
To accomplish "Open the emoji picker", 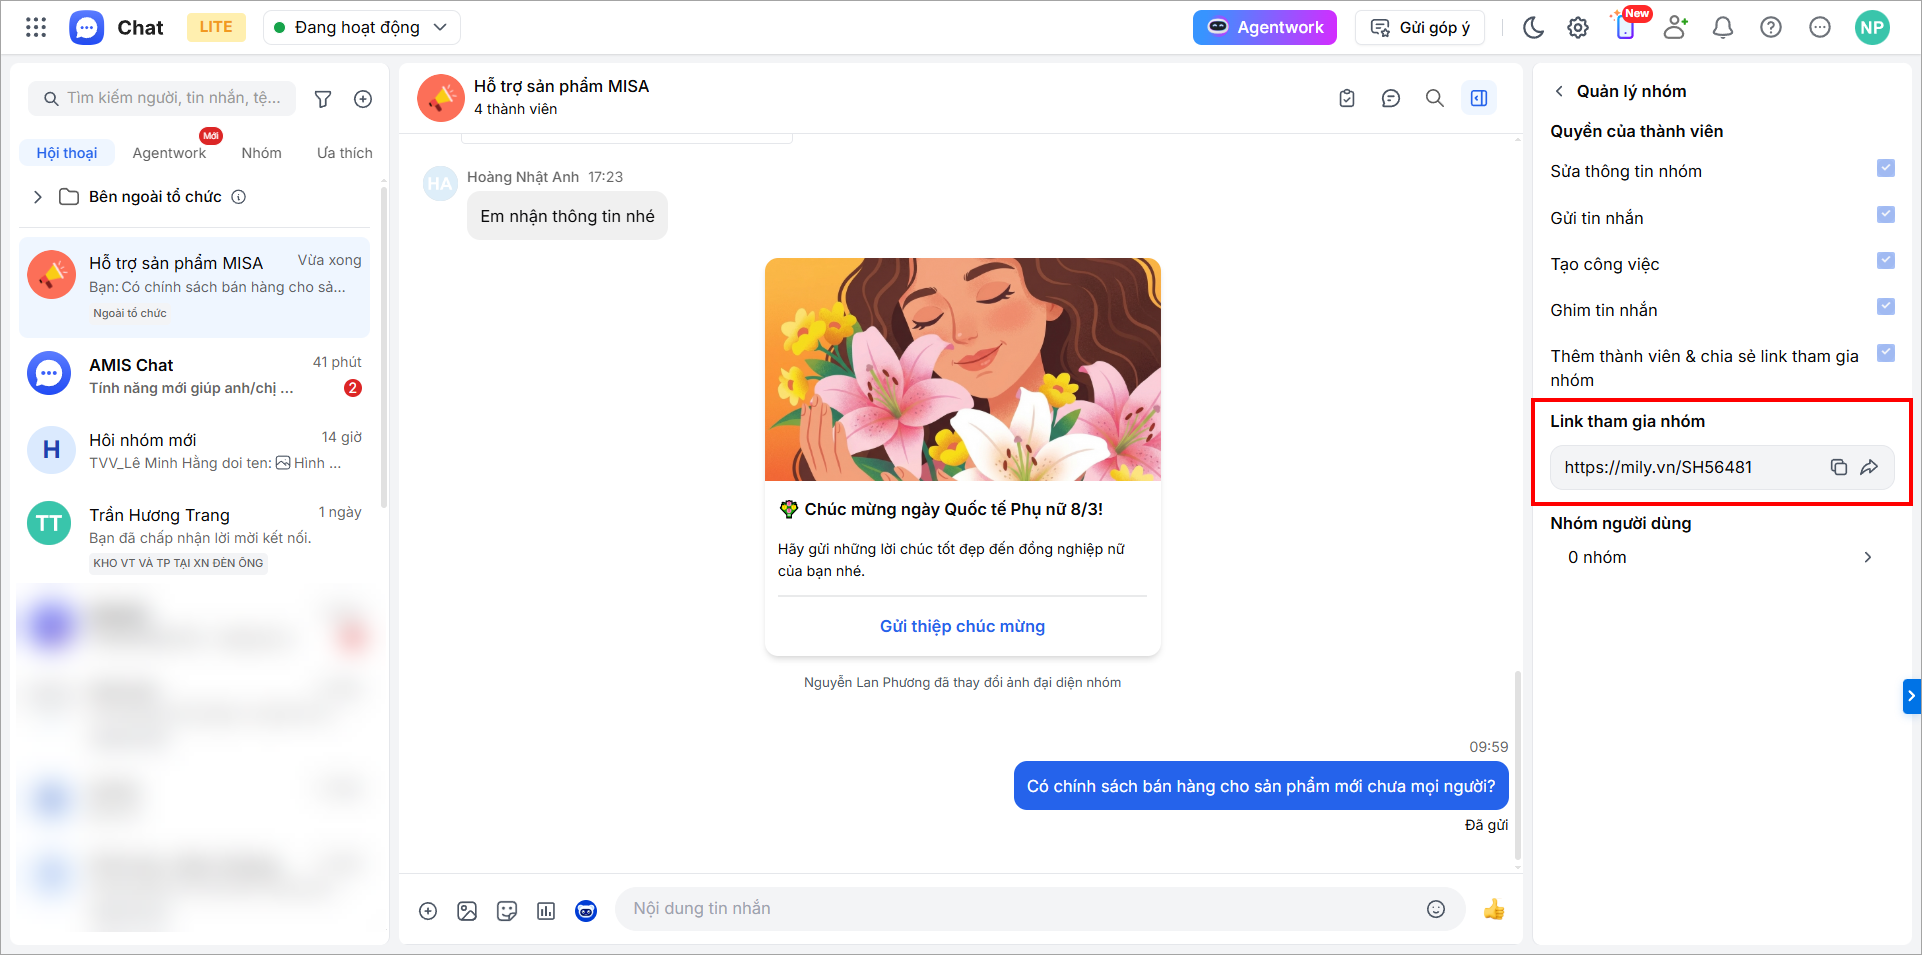I will click(x=1436, y=909).
